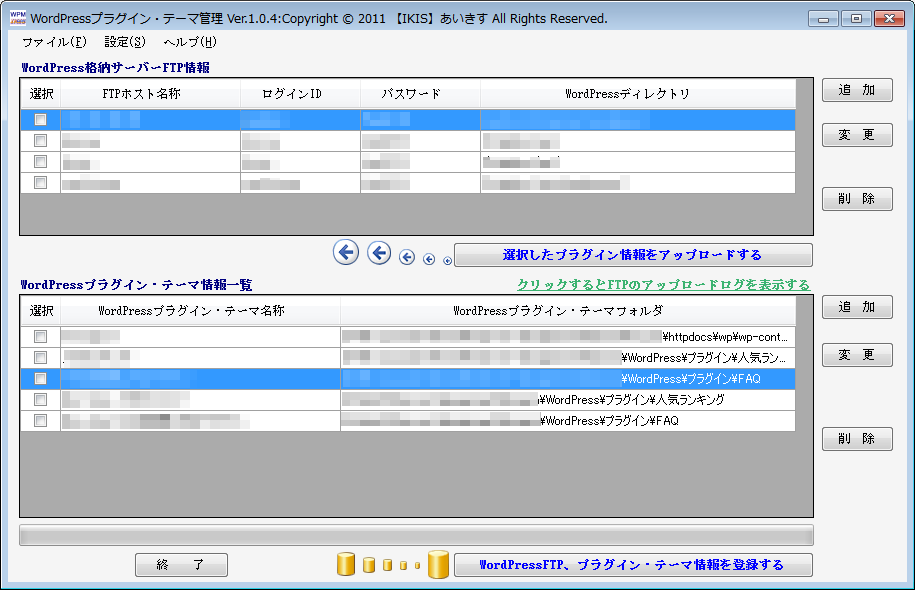Tick the checkbox in the third FTP server row
The width and height of the screenshot is (915, 590).
coord(40,162)
